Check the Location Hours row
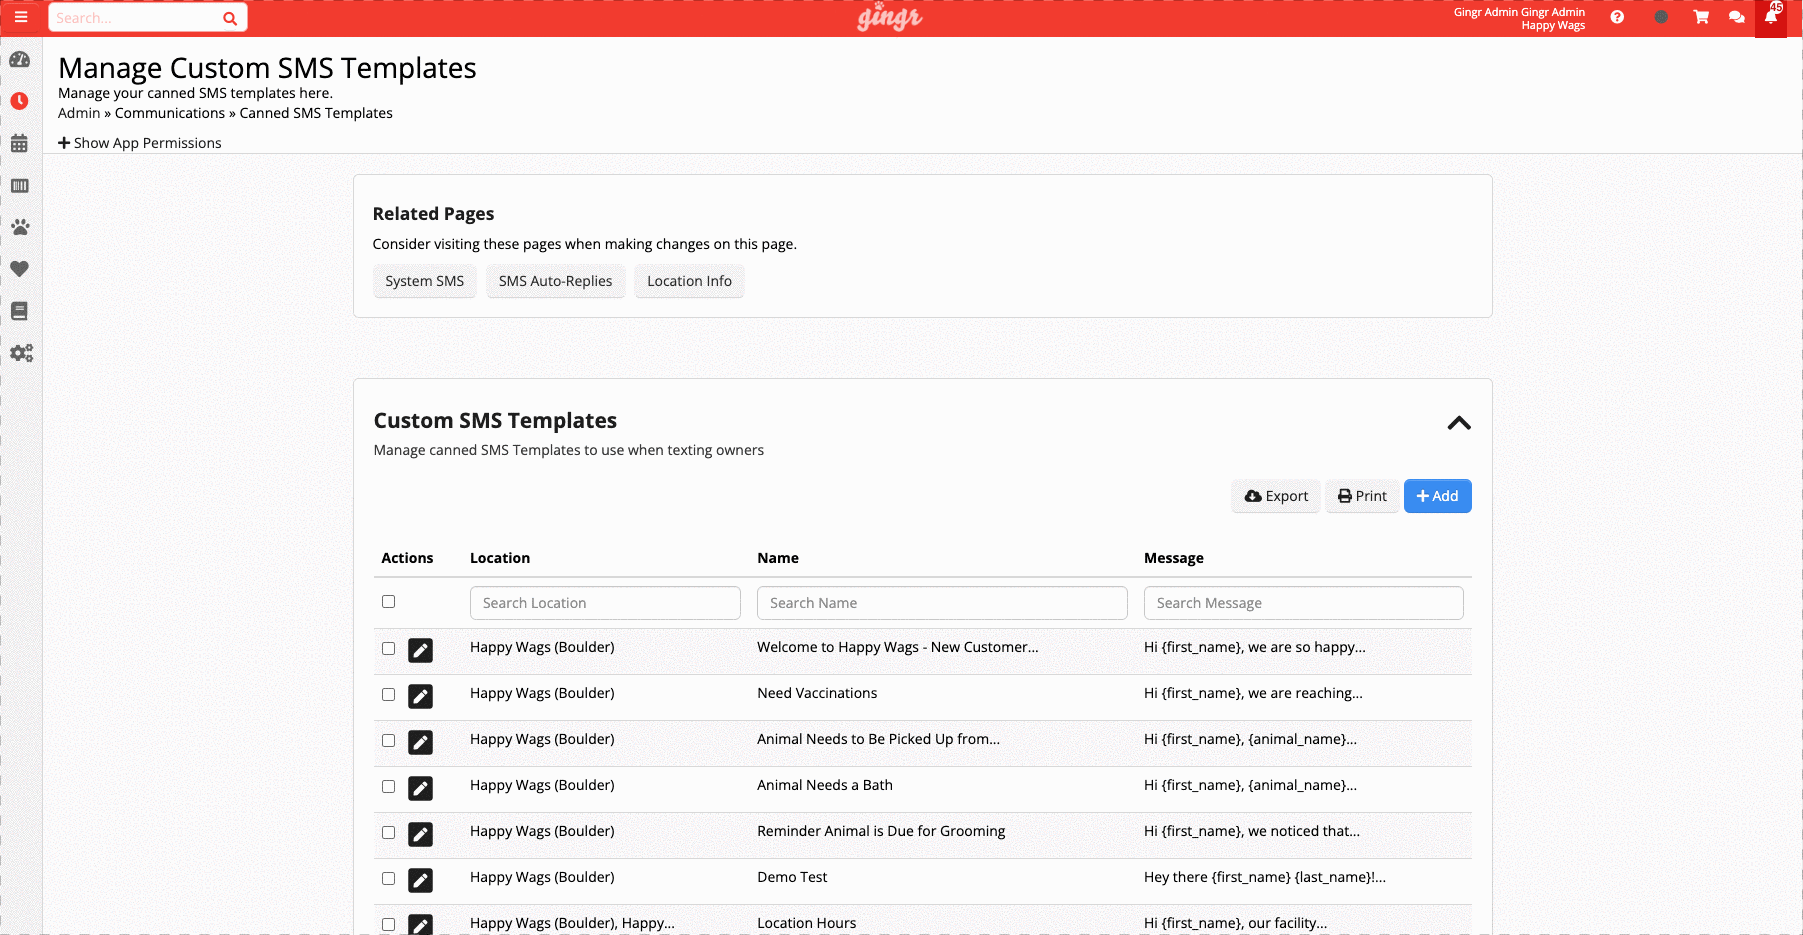This screenshot has height=935, width=1803. coord(389,925)
